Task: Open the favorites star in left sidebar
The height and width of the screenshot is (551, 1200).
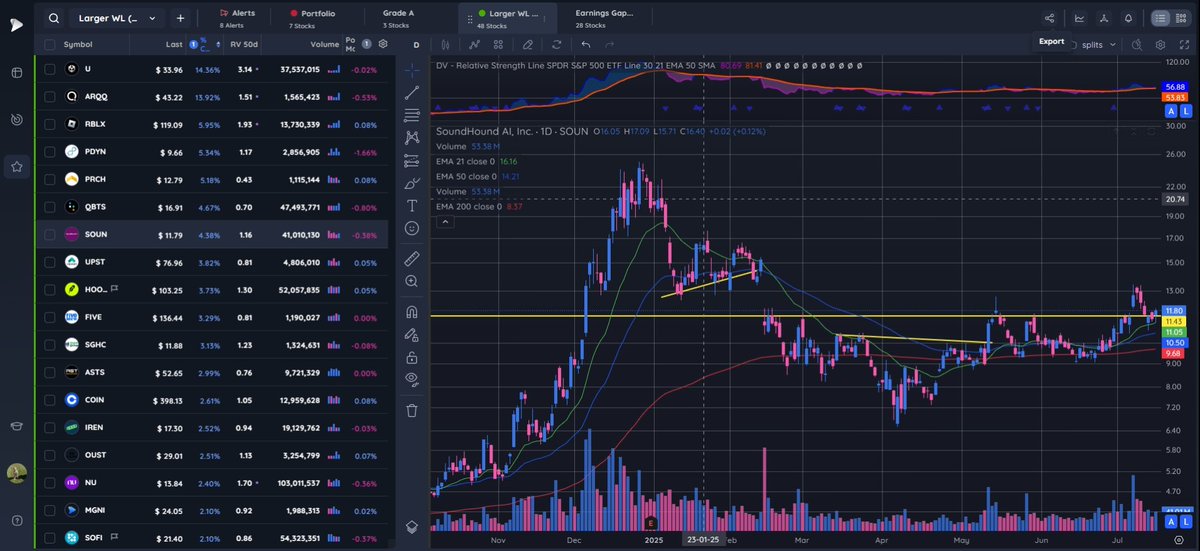Action: (x=17, y=167)
